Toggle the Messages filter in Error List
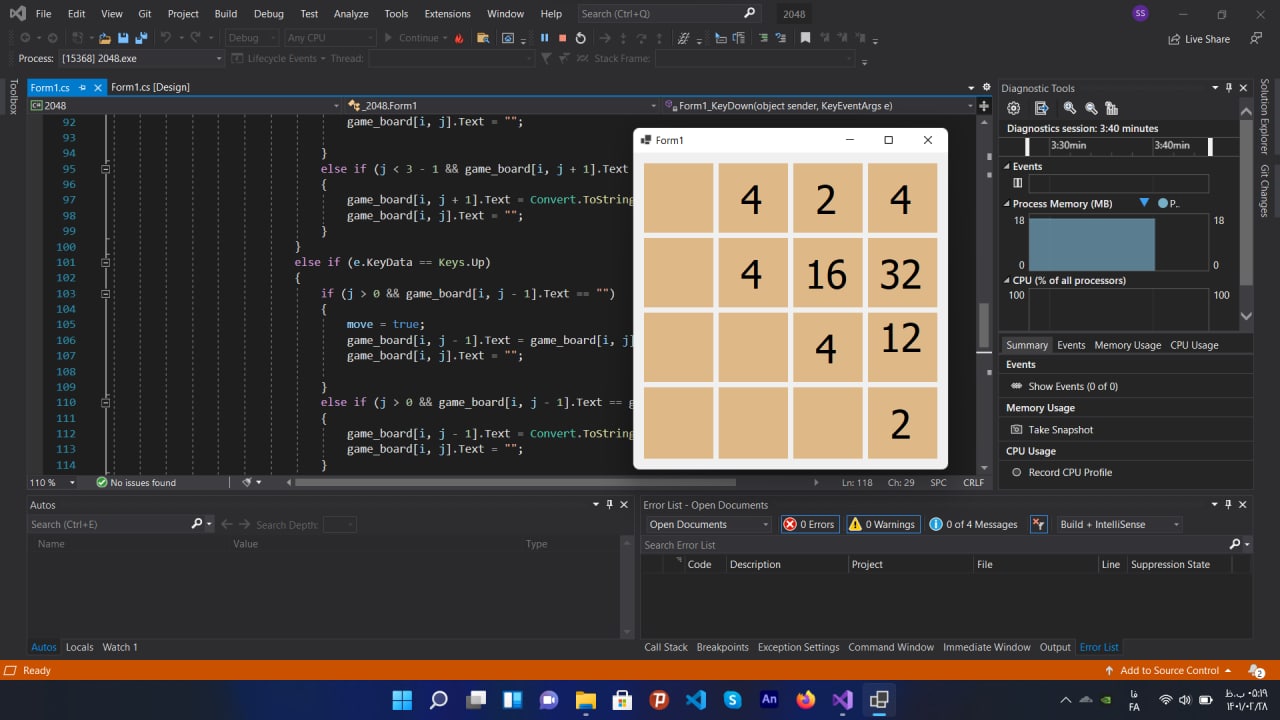Image resolution: width=1280 pixels, height=720 pixels. point(973,524)
